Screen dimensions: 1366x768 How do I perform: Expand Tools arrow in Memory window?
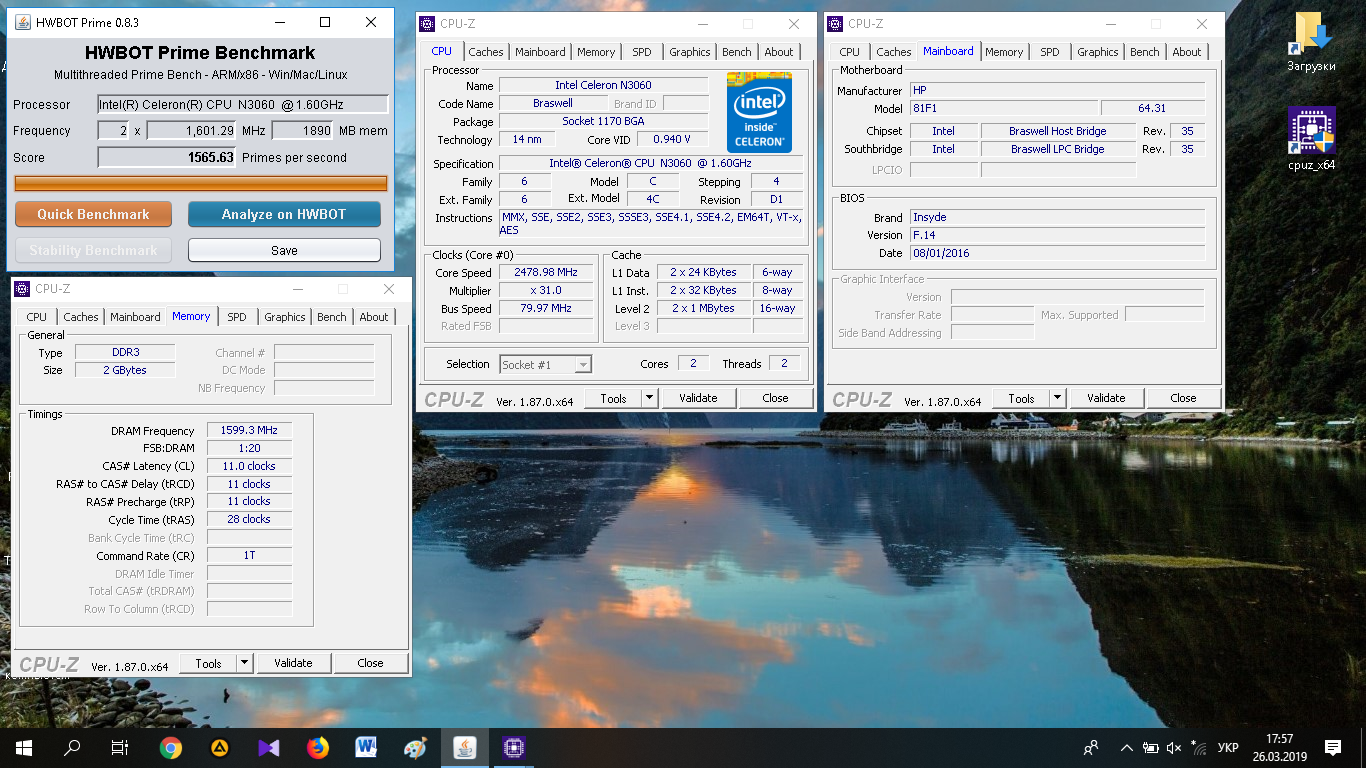click(244, 663)
